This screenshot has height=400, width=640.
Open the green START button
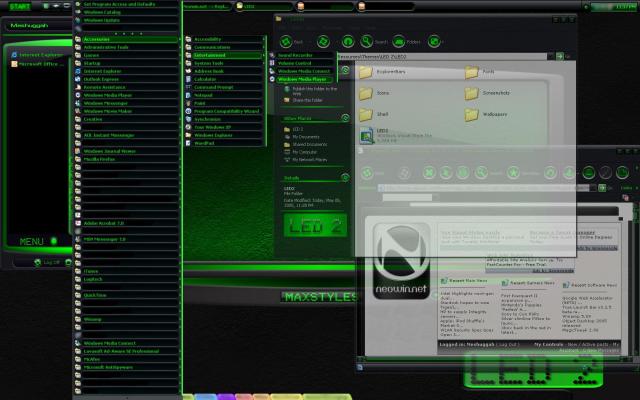[20, 7]
